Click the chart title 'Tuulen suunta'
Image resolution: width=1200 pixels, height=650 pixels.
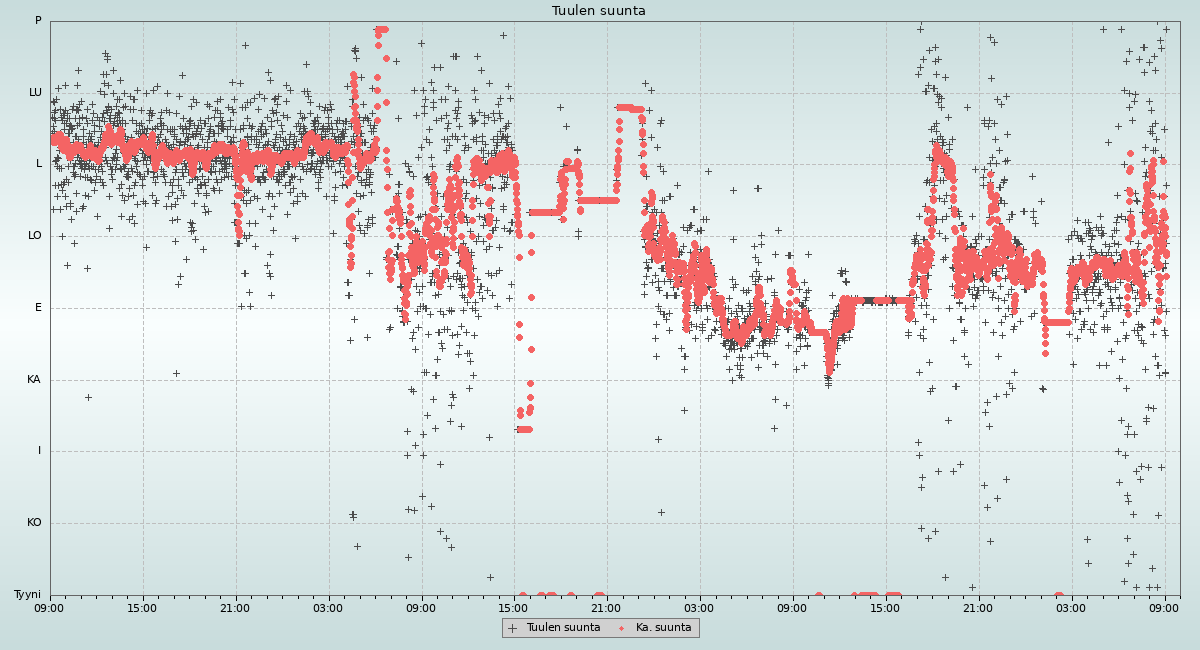[x=599, y=11]
